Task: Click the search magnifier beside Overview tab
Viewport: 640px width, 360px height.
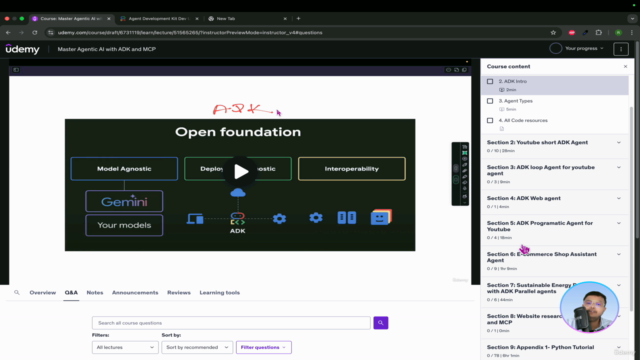Action: (17, 293)
